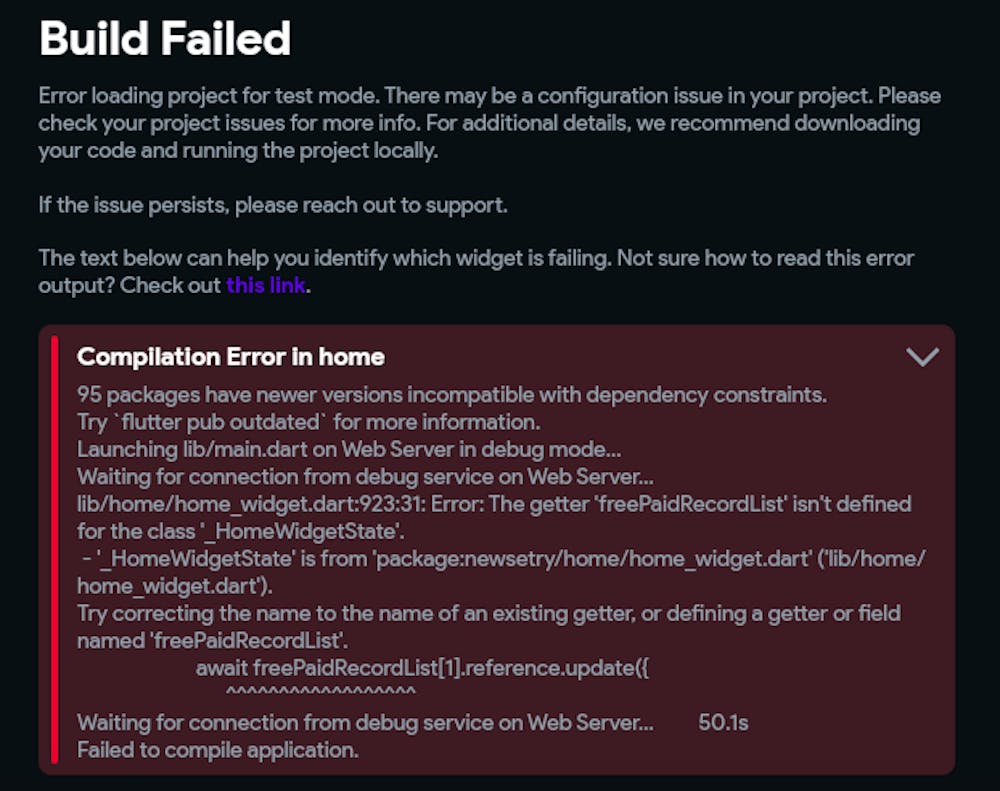Click the "package:newsetry/home/home_widget.dart" line
Screen dimensions: 1000x791
pos(500,558)
